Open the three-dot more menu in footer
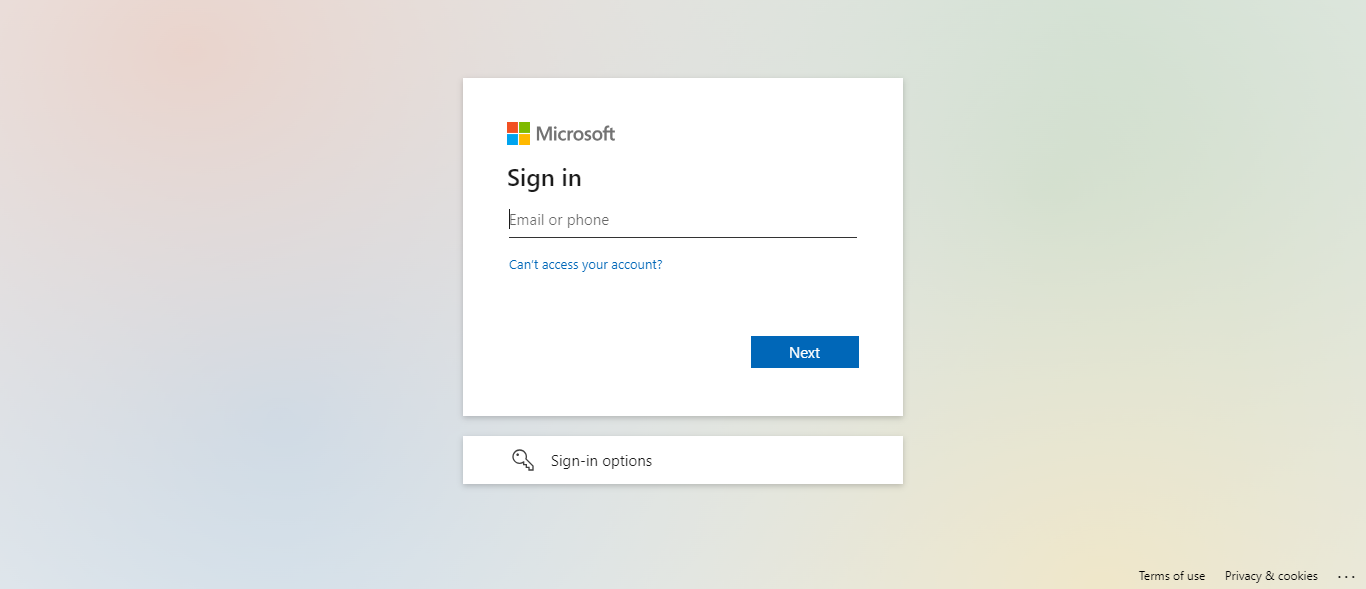Screen dimensions: 1366x589 click(1345, 576)
